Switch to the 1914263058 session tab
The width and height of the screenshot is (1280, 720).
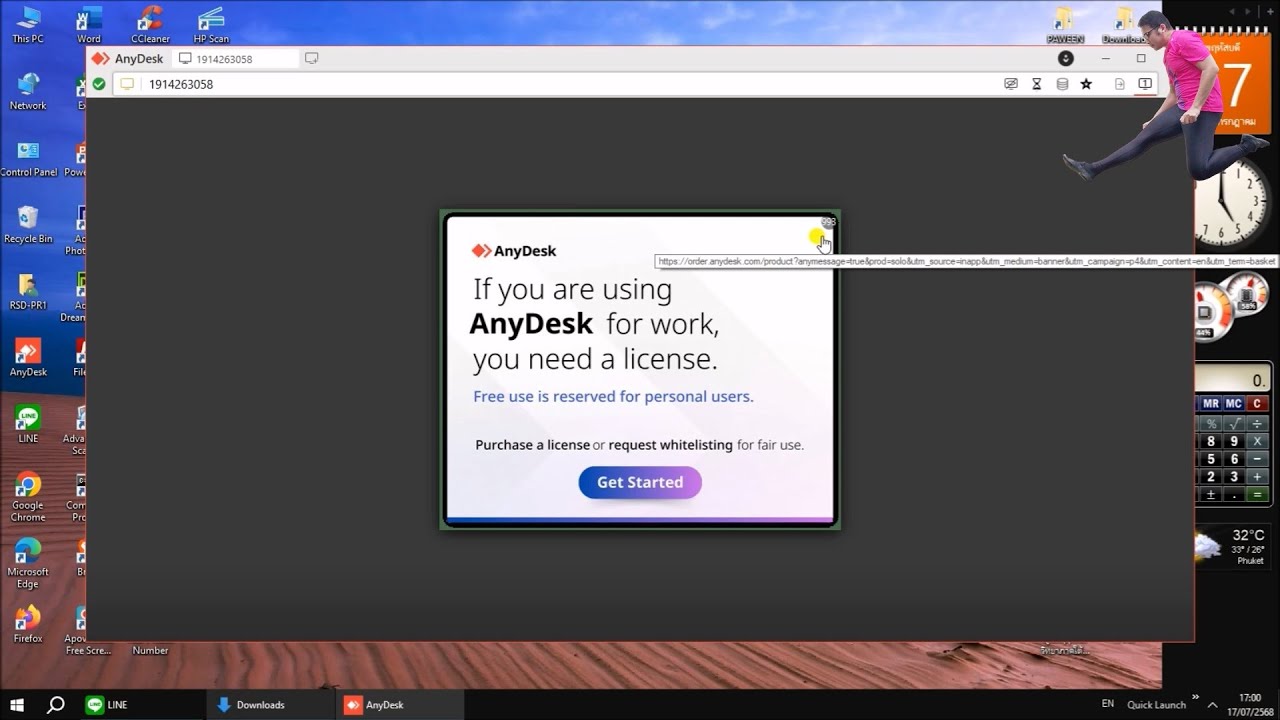pyautogui.click(x=235, y=59)
